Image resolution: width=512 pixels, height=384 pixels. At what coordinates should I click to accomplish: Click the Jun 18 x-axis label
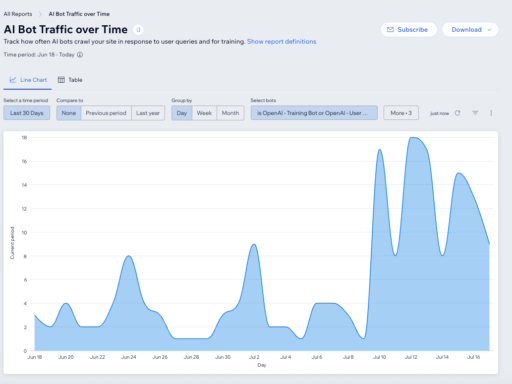coord(35,357)
